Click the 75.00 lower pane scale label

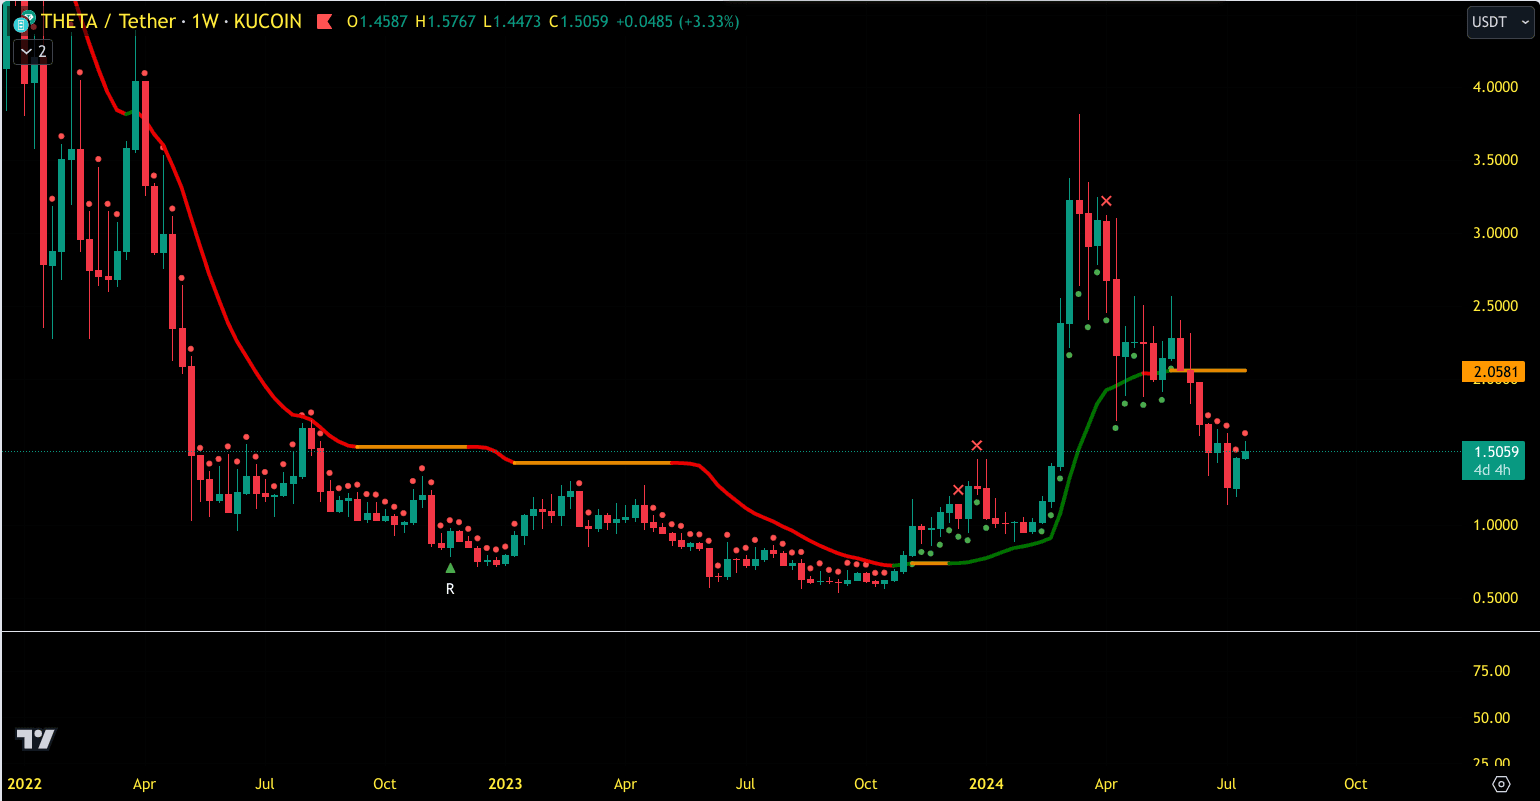click(1493, 671)
